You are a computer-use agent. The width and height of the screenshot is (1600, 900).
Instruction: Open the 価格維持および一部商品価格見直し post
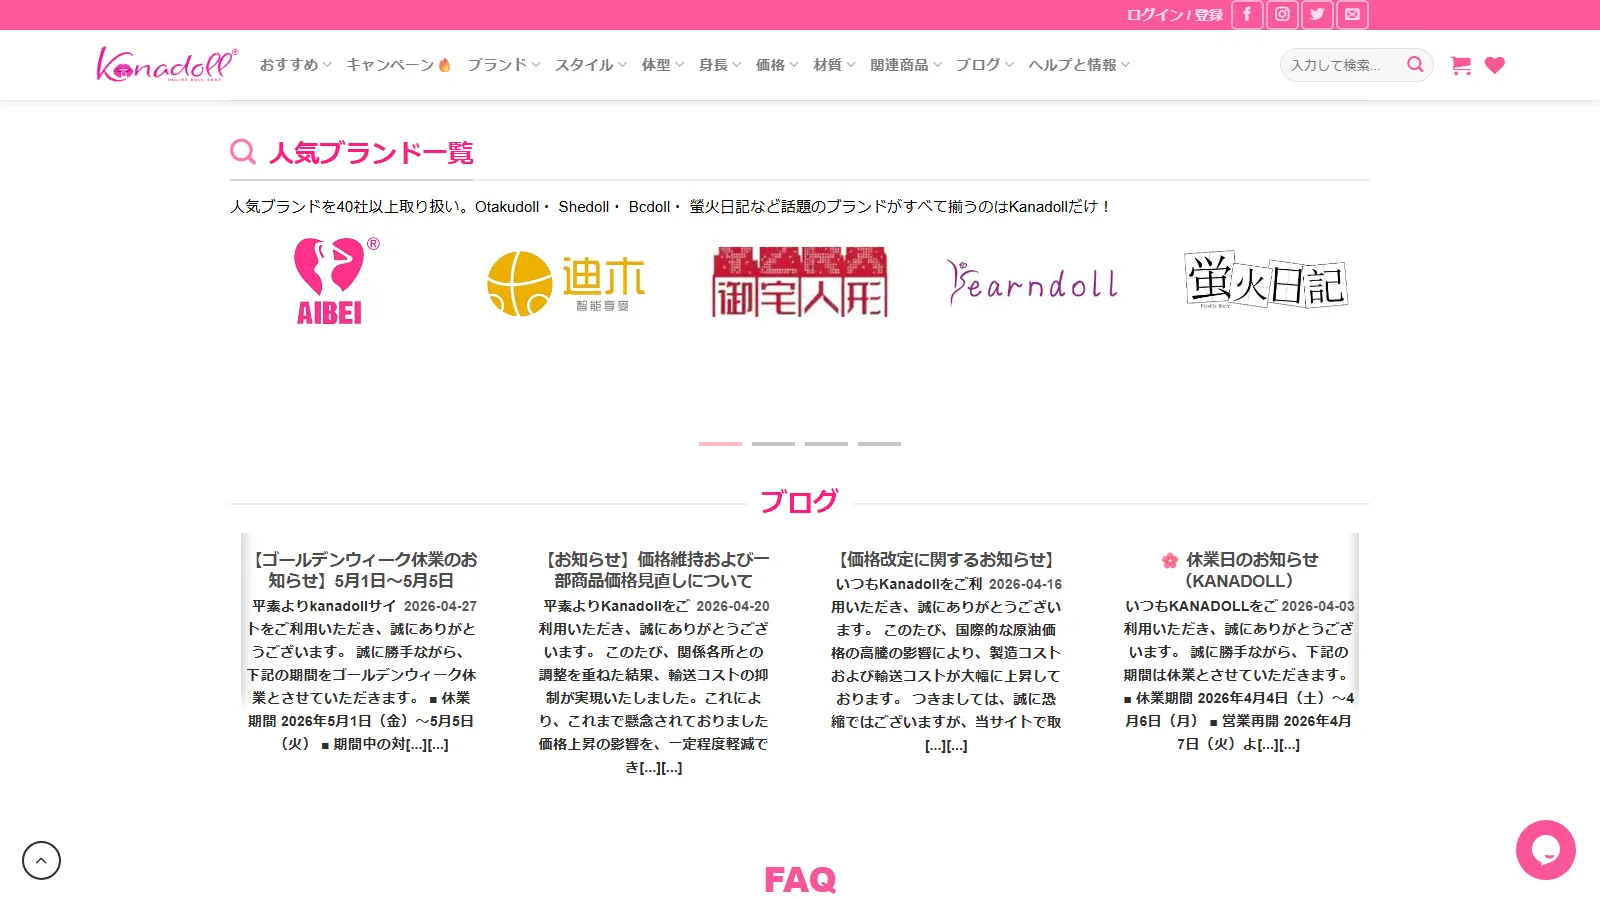tap(654, 570)
